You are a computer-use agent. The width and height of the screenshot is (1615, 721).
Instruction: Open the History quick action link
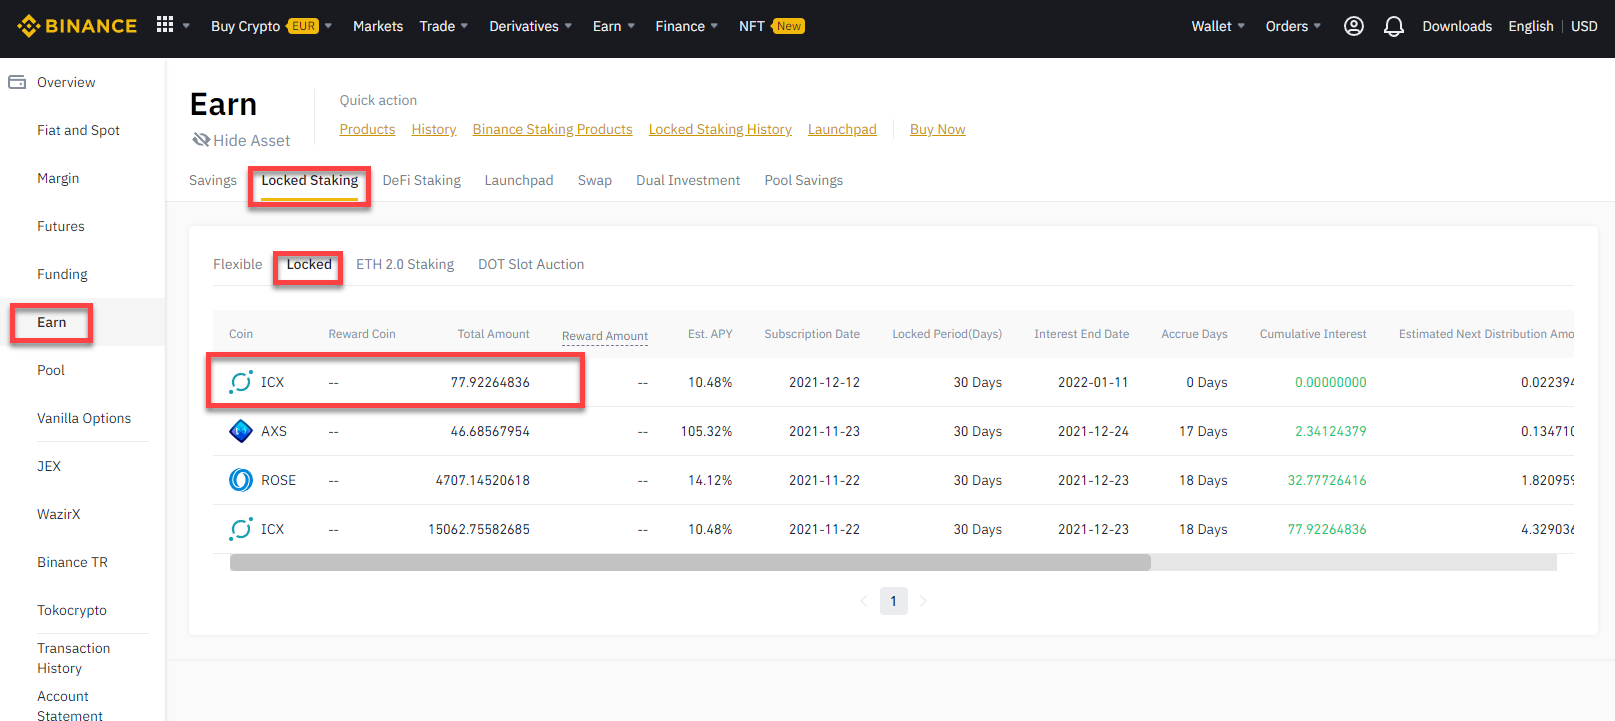434,129
